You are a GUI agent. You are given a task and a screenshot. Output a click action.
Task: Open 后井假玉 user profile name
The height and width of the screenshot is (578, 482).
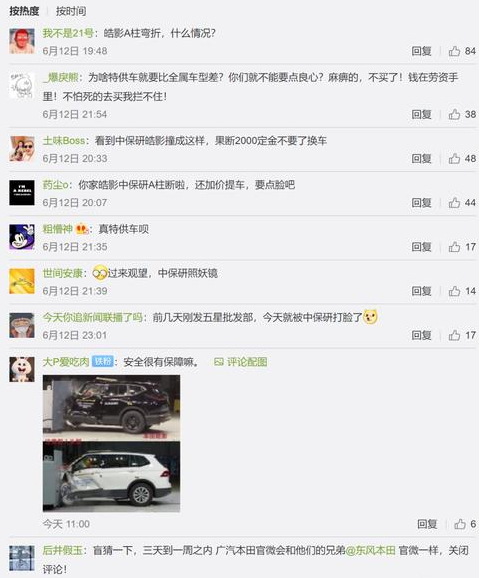click(63, 550)
